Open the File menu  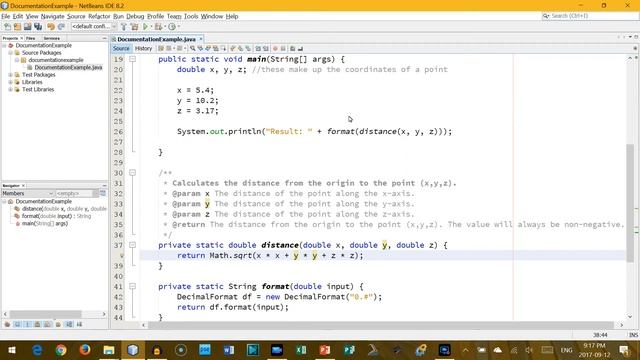(6, 16)
